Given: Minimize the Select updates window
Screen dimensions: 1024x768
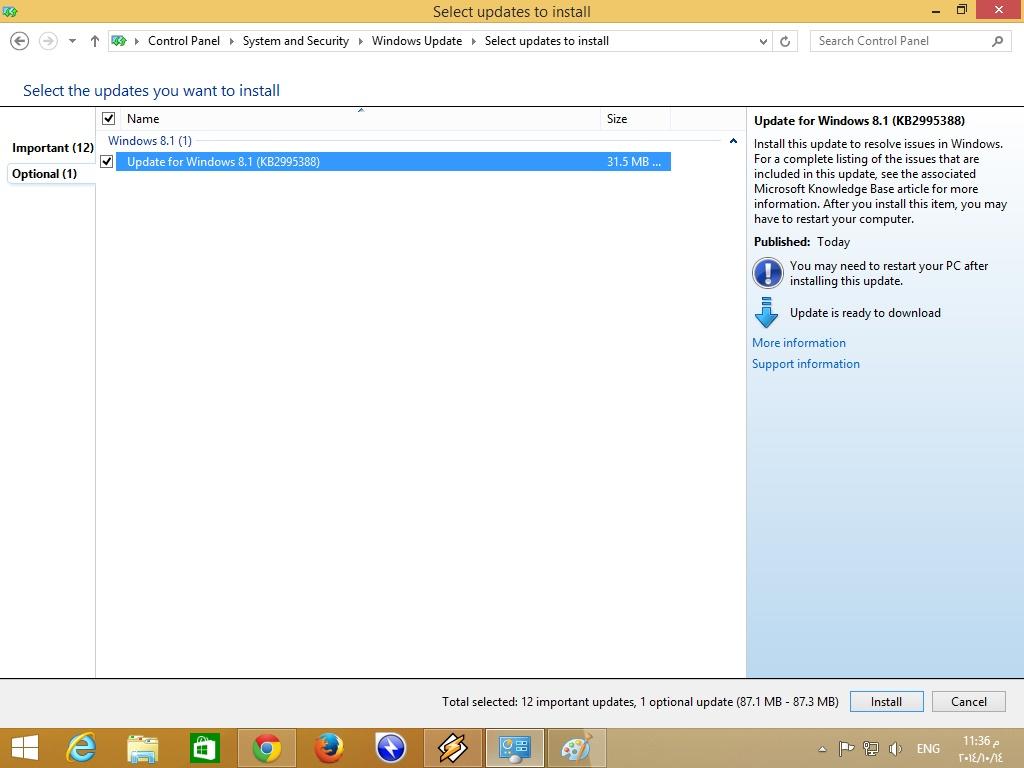Looking at the screenshot, I should click(x=936, y=10).
